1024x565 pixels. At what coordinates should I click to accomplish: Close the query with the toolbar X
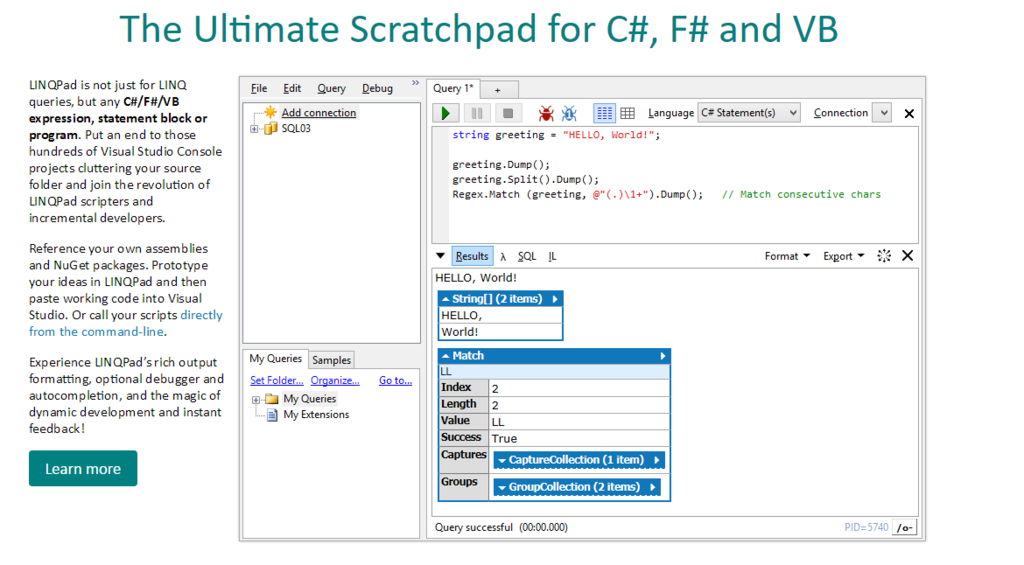click(909, 114)
